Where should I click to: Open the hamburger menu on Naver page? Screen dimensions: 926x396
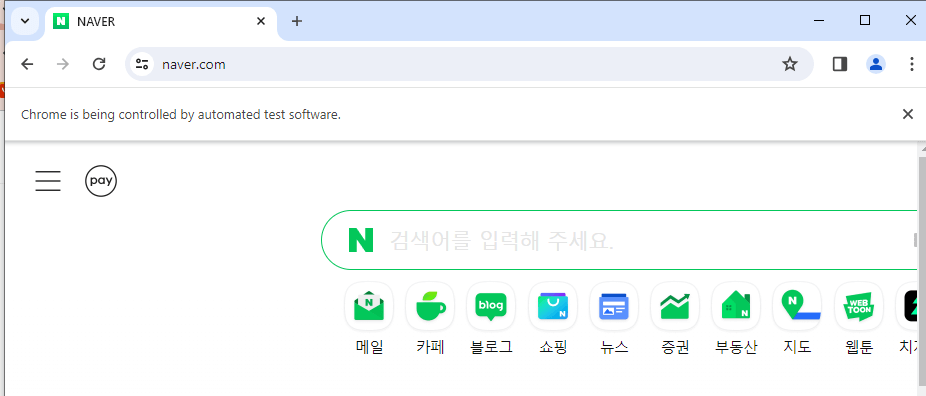click(48, 181)
